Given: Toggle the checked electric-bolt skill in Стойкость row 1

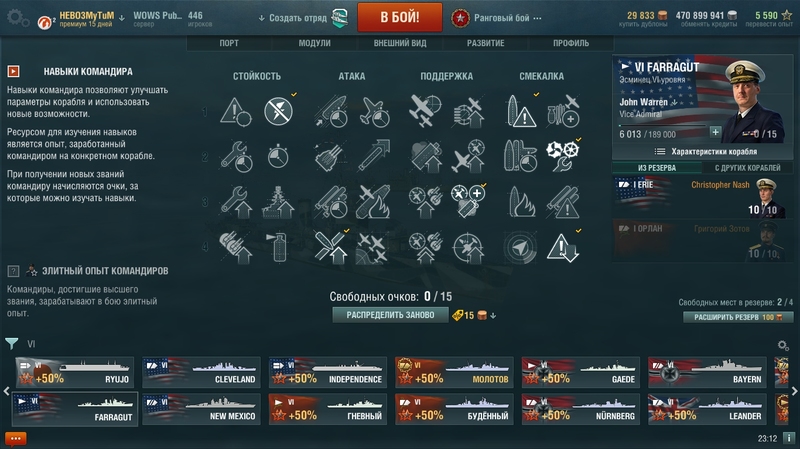Looking at the screenshot, I should click(x=279, y=111).
